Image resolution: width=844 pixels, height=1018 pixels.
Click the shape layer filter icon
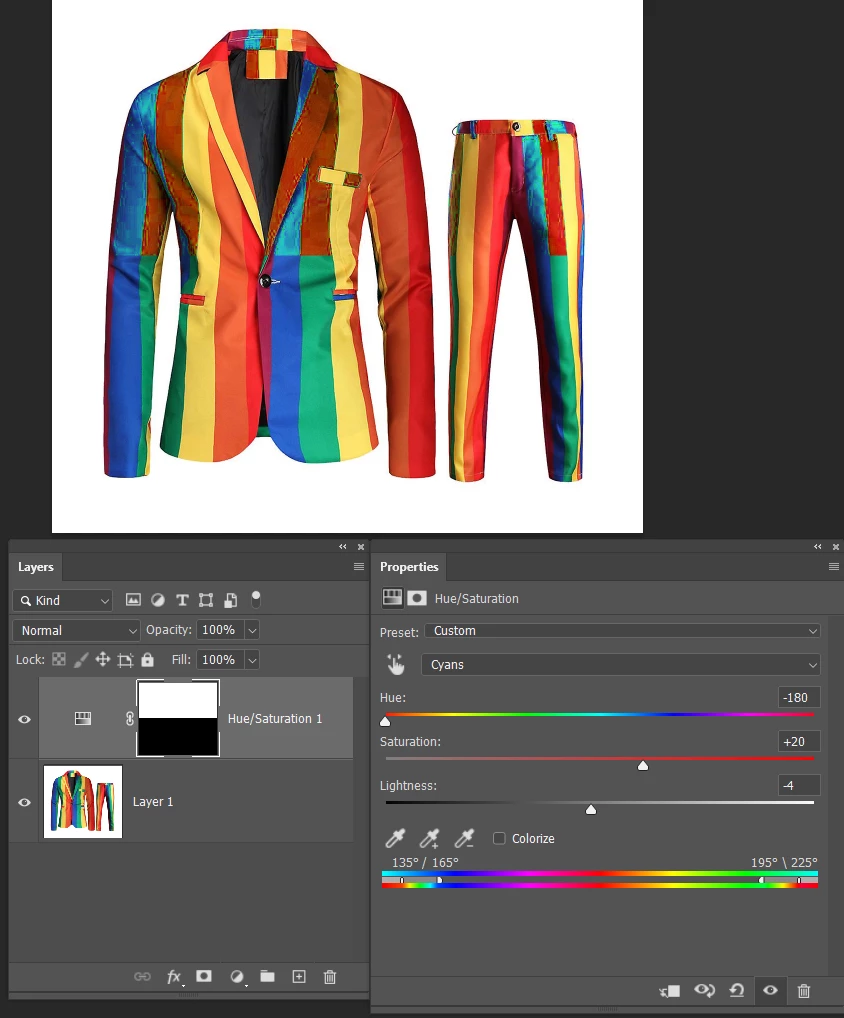[x=206, y=600]
